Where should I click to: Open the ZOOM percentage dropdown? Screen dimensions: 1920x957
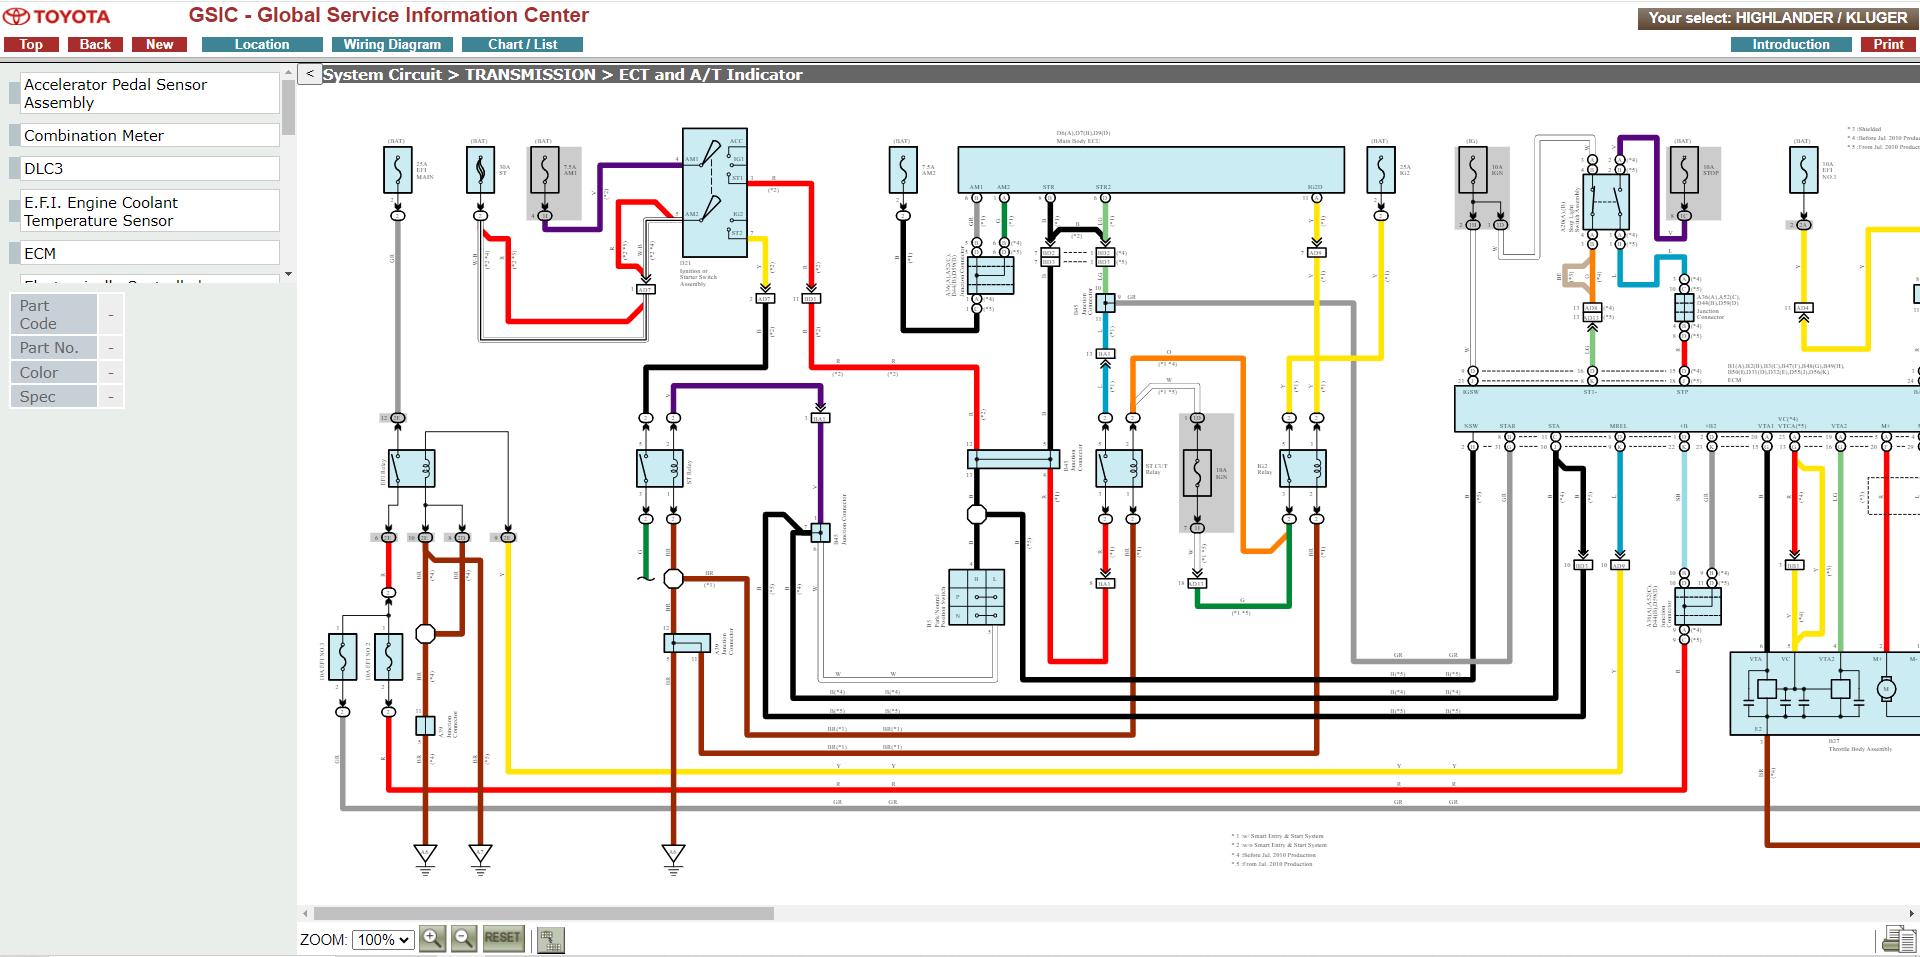(383, 940)
